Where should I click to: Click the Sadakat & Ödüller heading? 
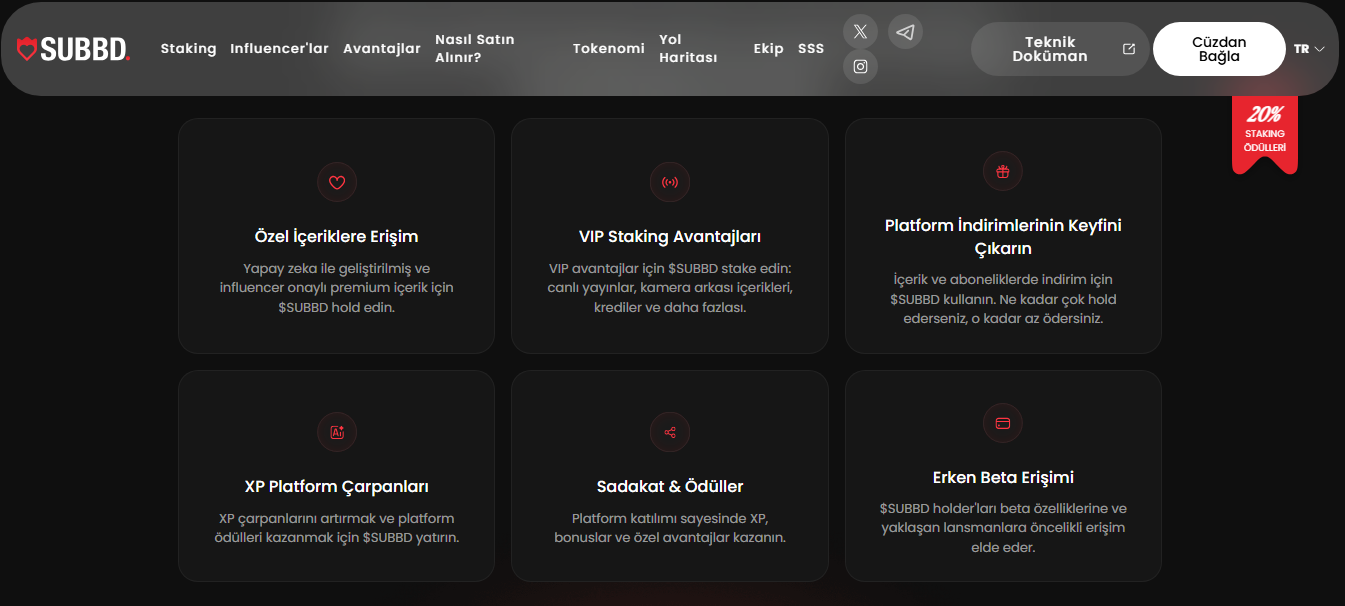(670, 487)
